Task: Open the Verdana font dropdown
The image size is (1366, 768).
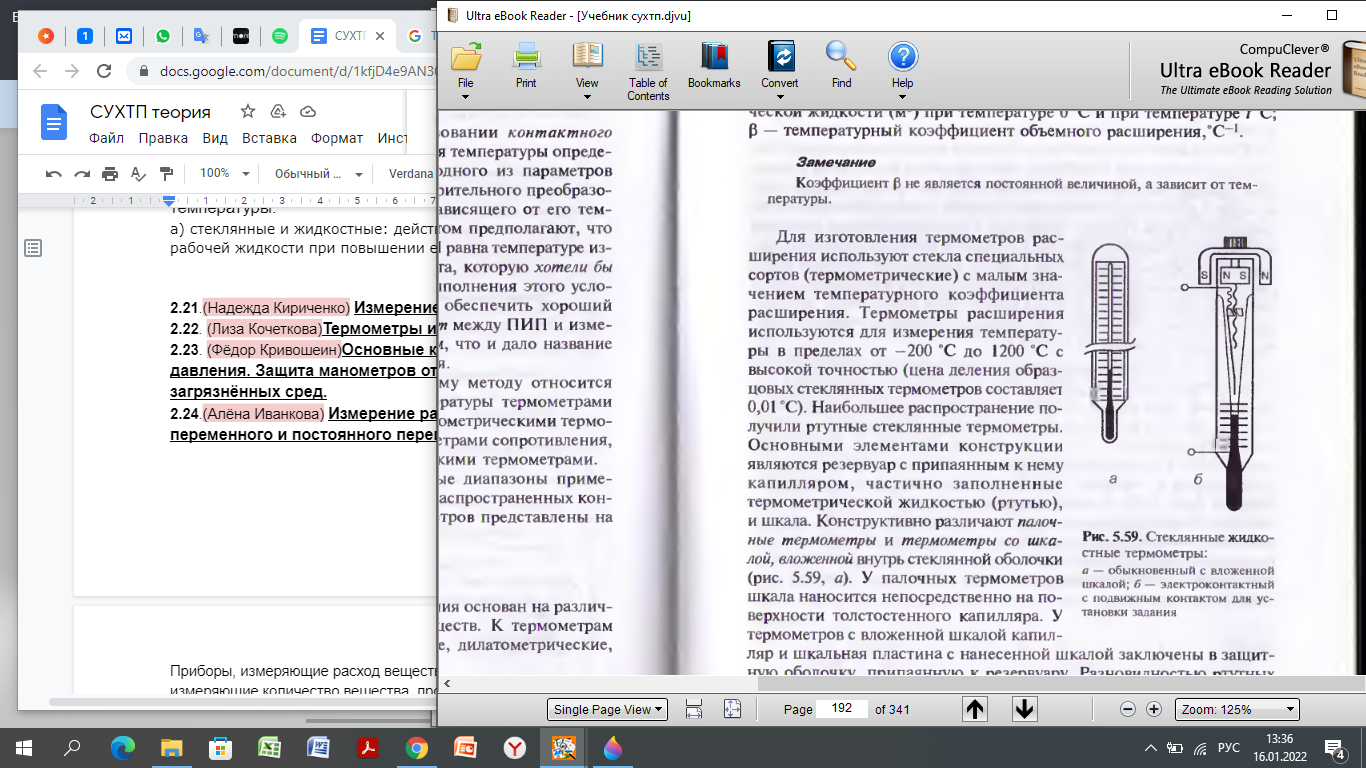Action: point(410,173)
